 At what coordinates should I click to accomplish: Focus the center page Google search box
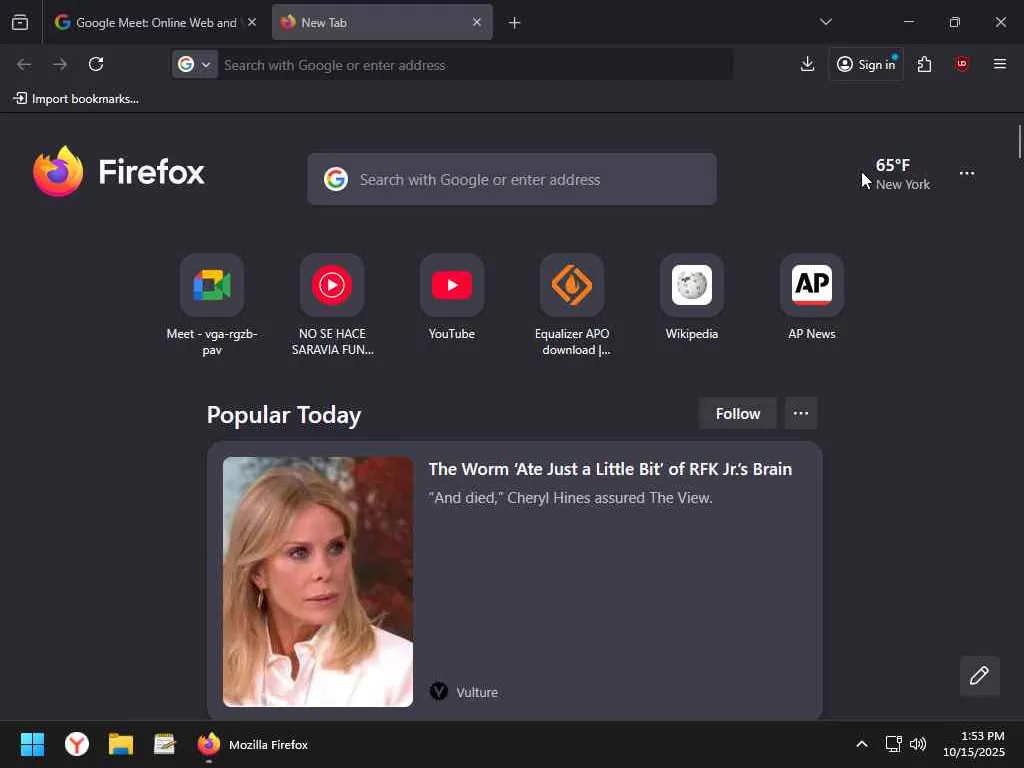(512, 179)
